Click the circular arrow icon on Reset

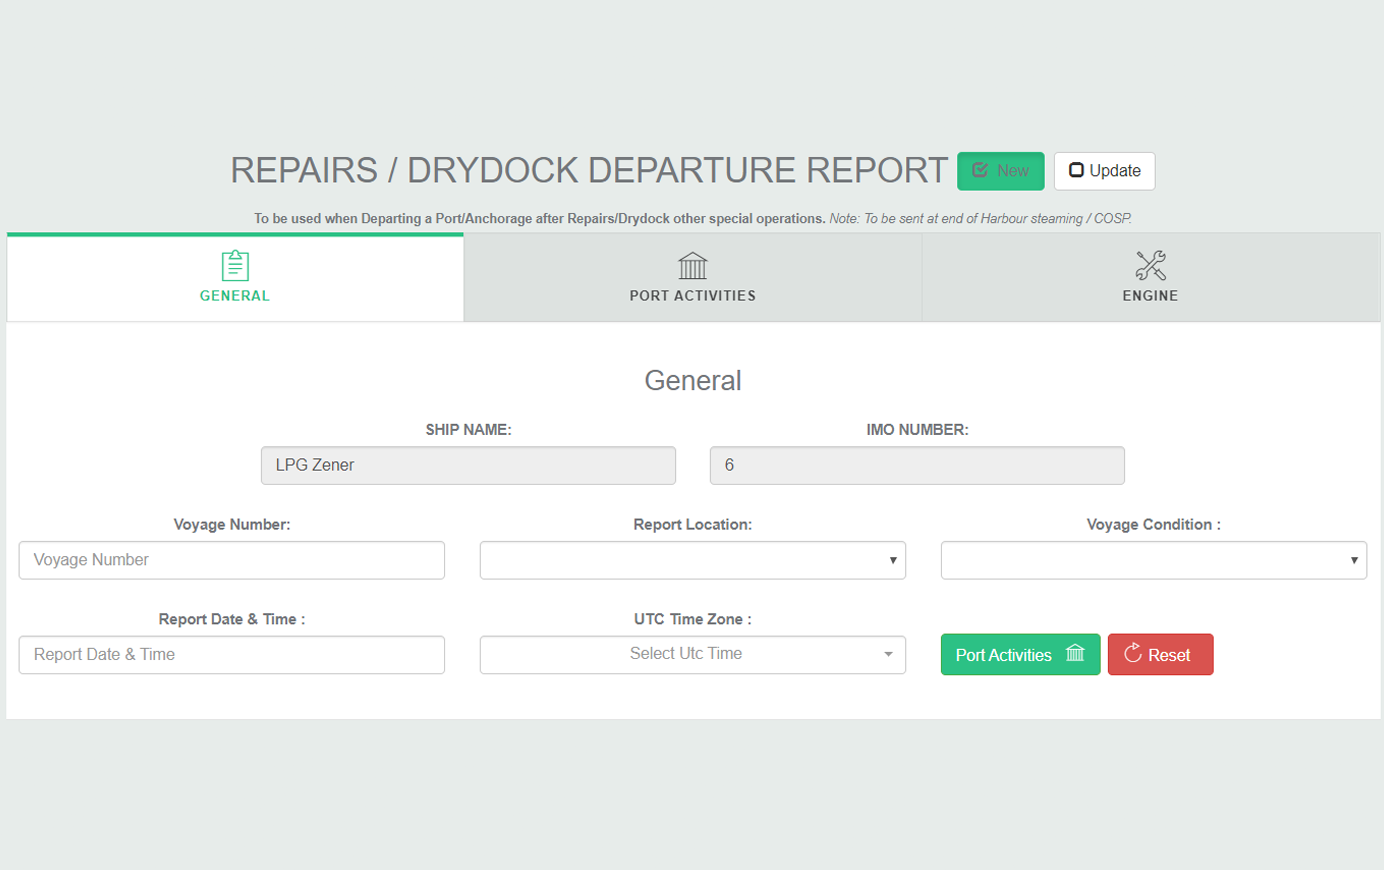click(x=1133, y=654)
